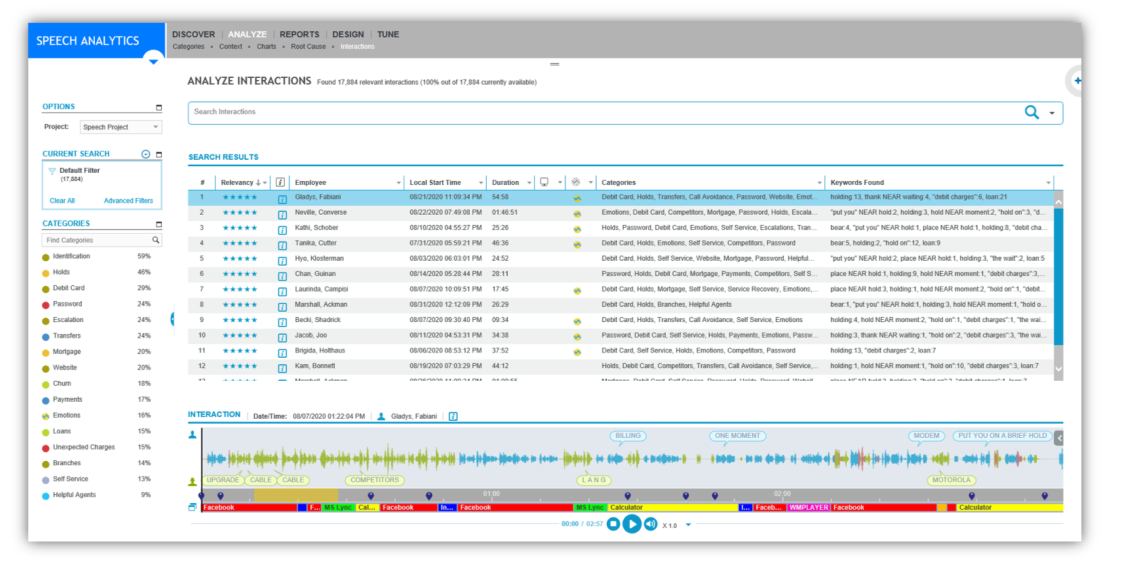Mute audio using the speaker icon
The width and height of the screenshot is (1140, 562).
click(x=651, y=524)
